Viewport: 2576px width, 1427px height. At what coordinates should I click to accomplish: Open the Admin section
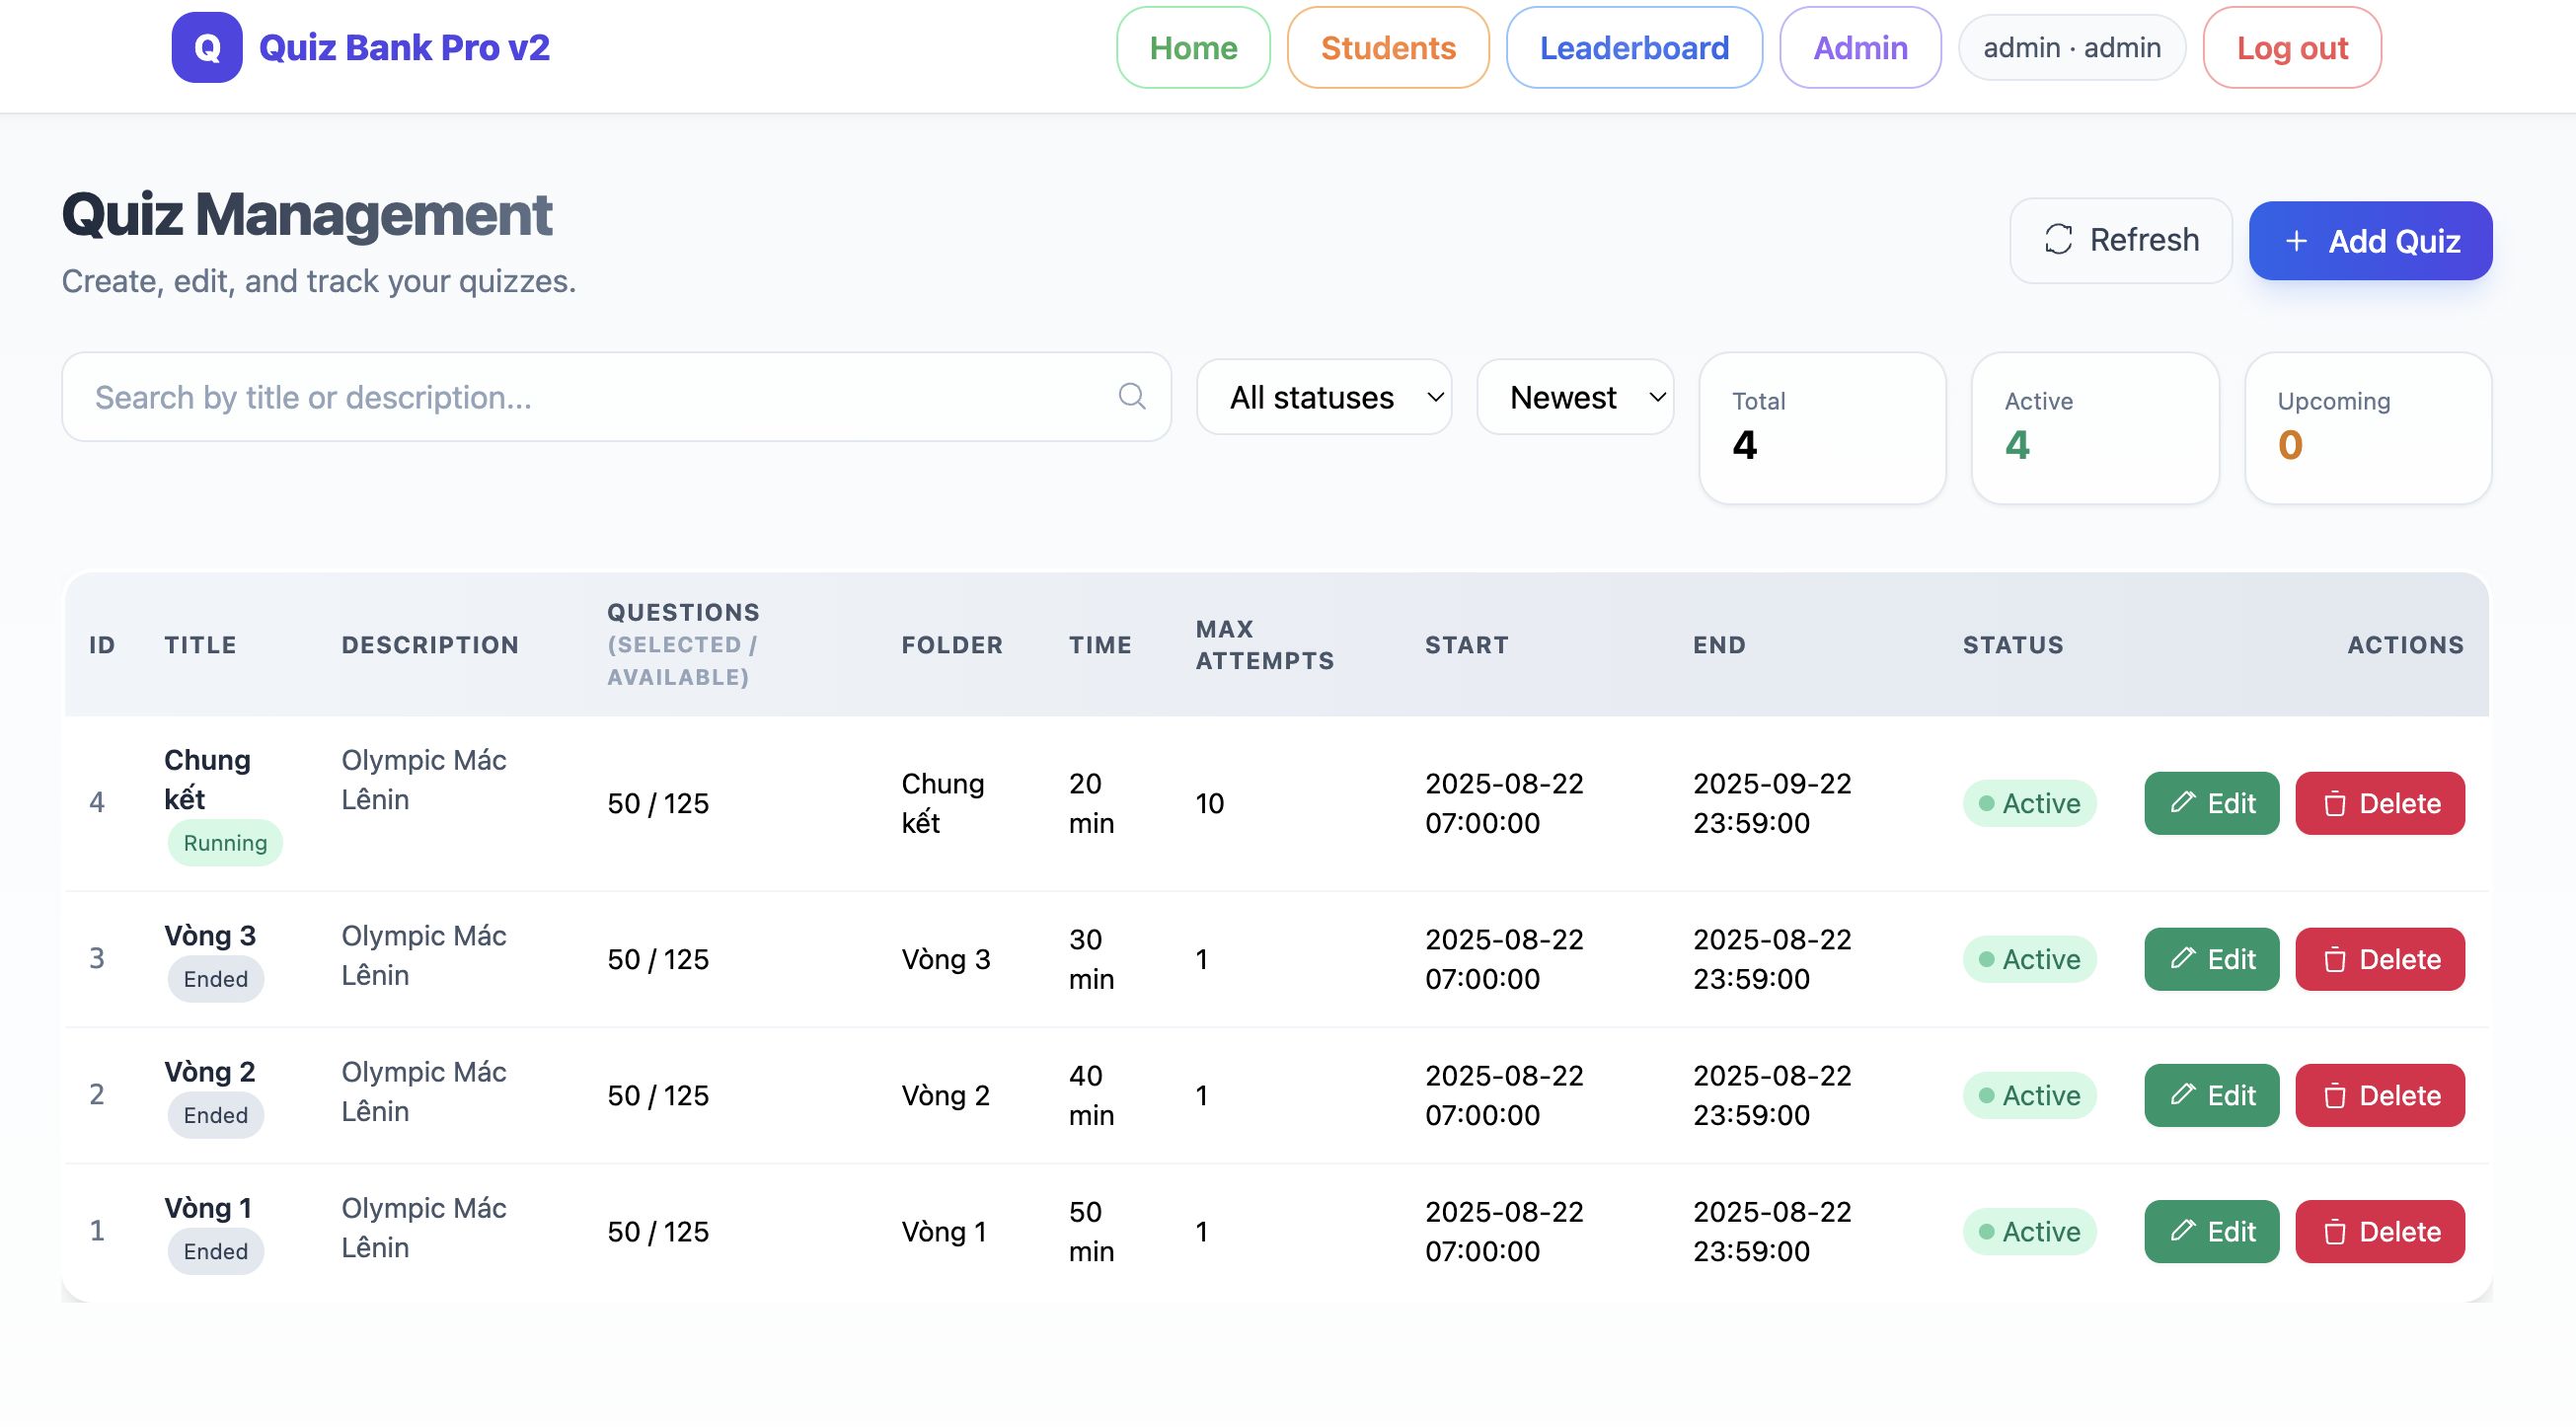(1859, 48)
